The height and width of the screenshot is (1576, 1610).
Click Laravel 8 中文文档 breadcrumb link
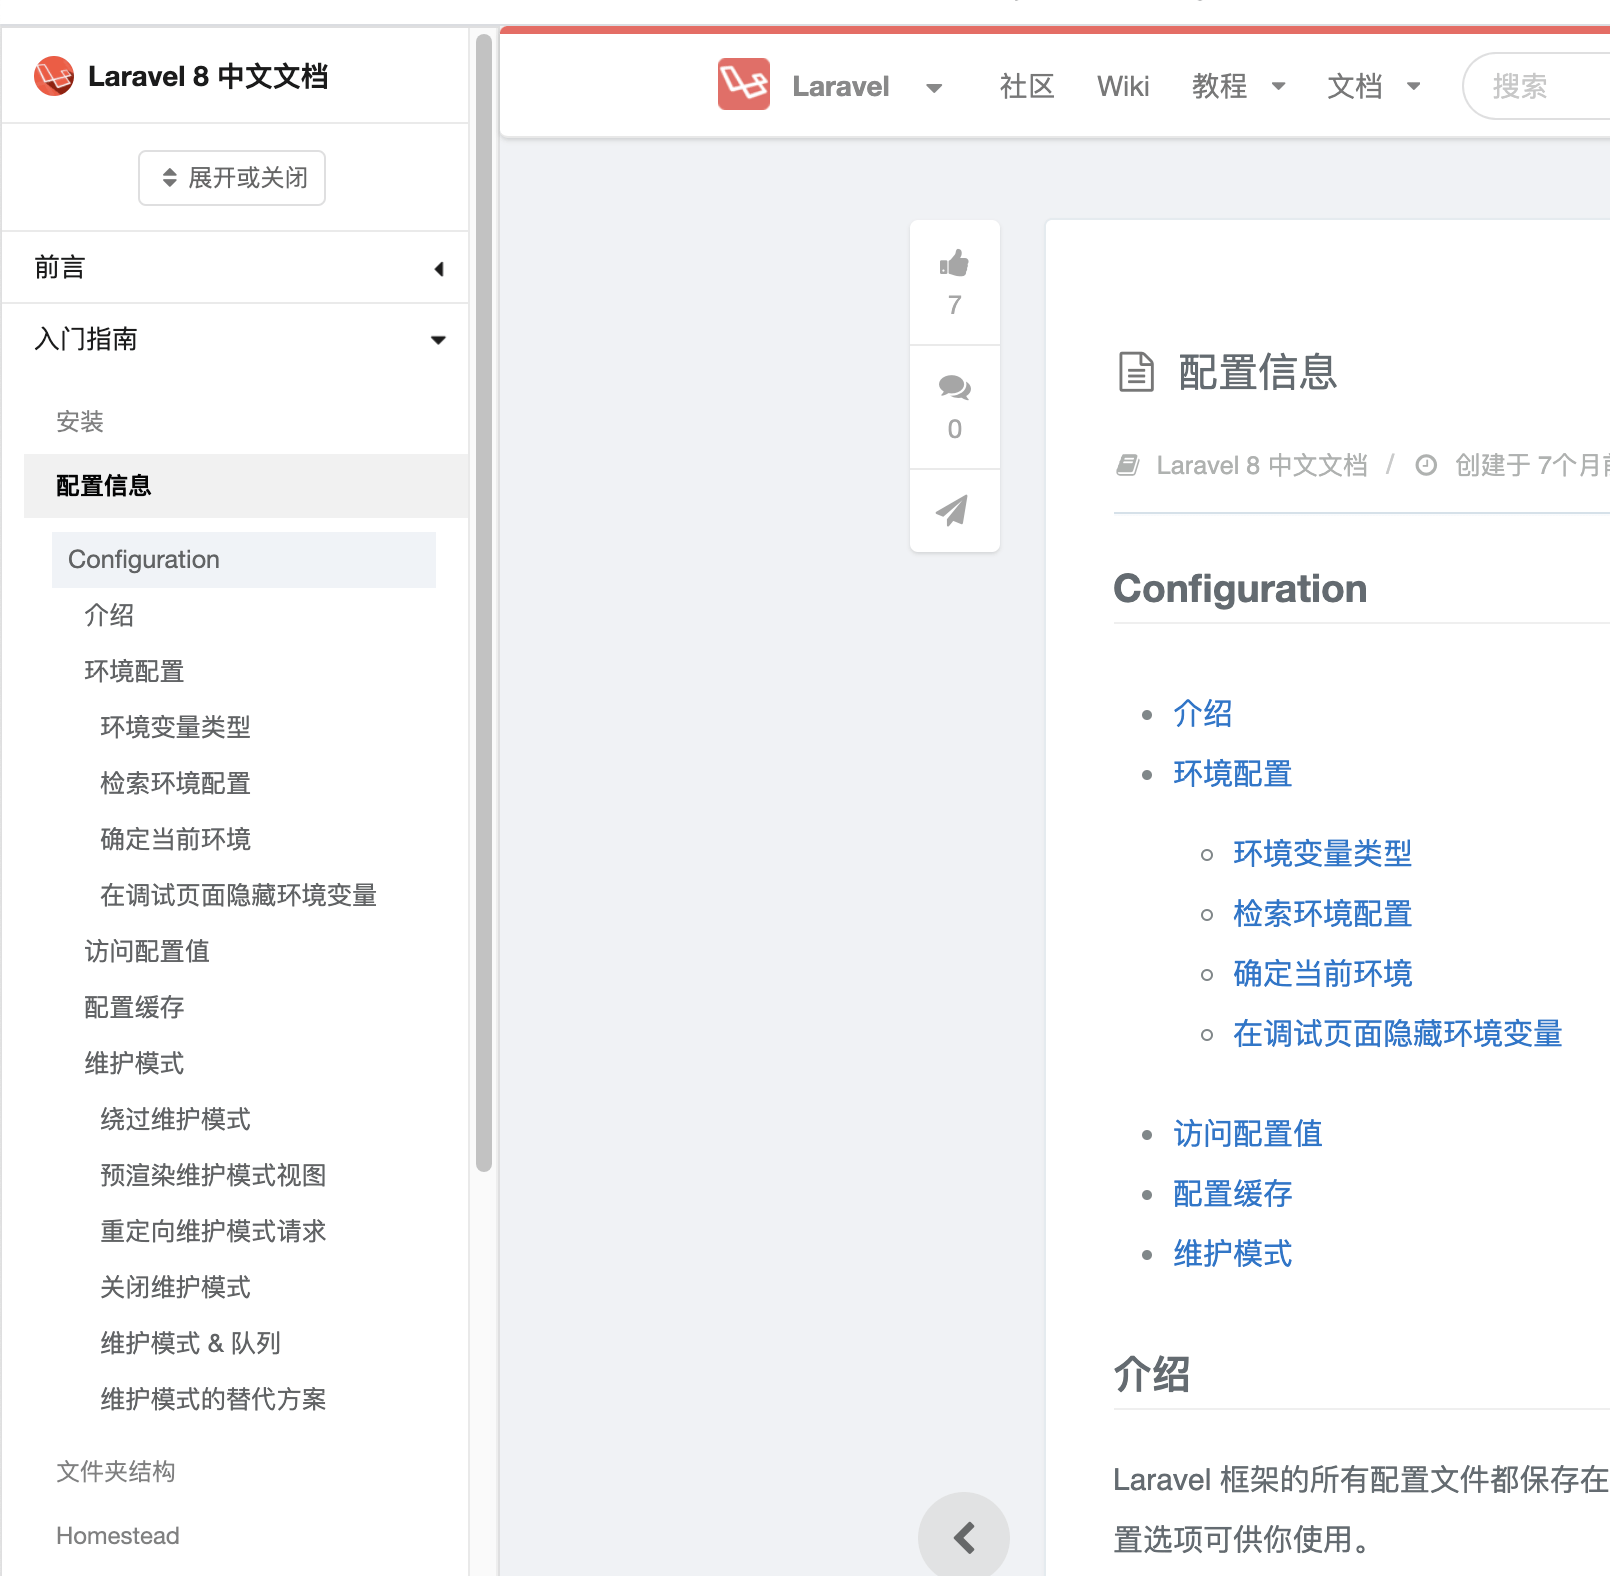pos(1262,465)
